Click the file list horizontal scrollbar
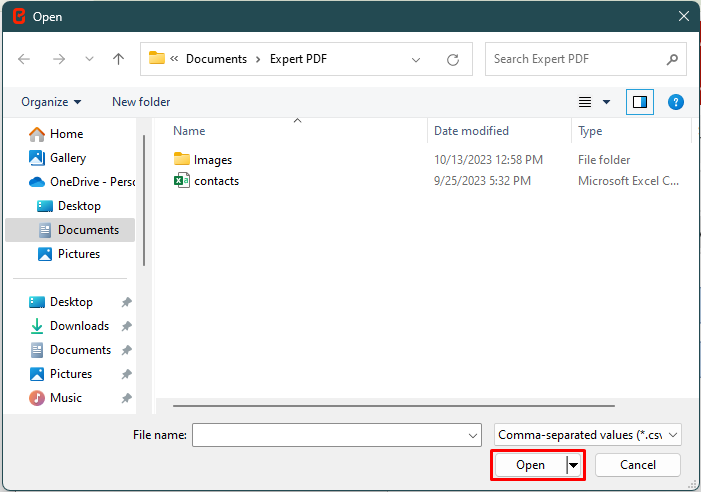This screenshot has width=701, height=492. point(393,406)
